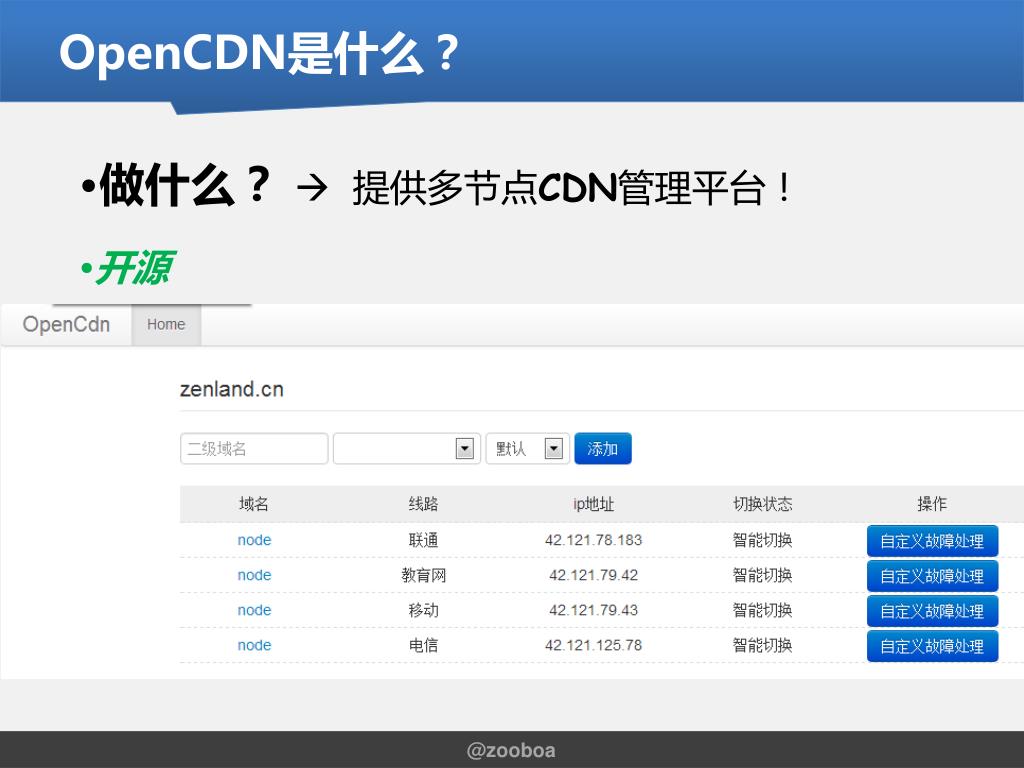
Task: Select IP address 42.121.79.43
Action: pos(594,610)
